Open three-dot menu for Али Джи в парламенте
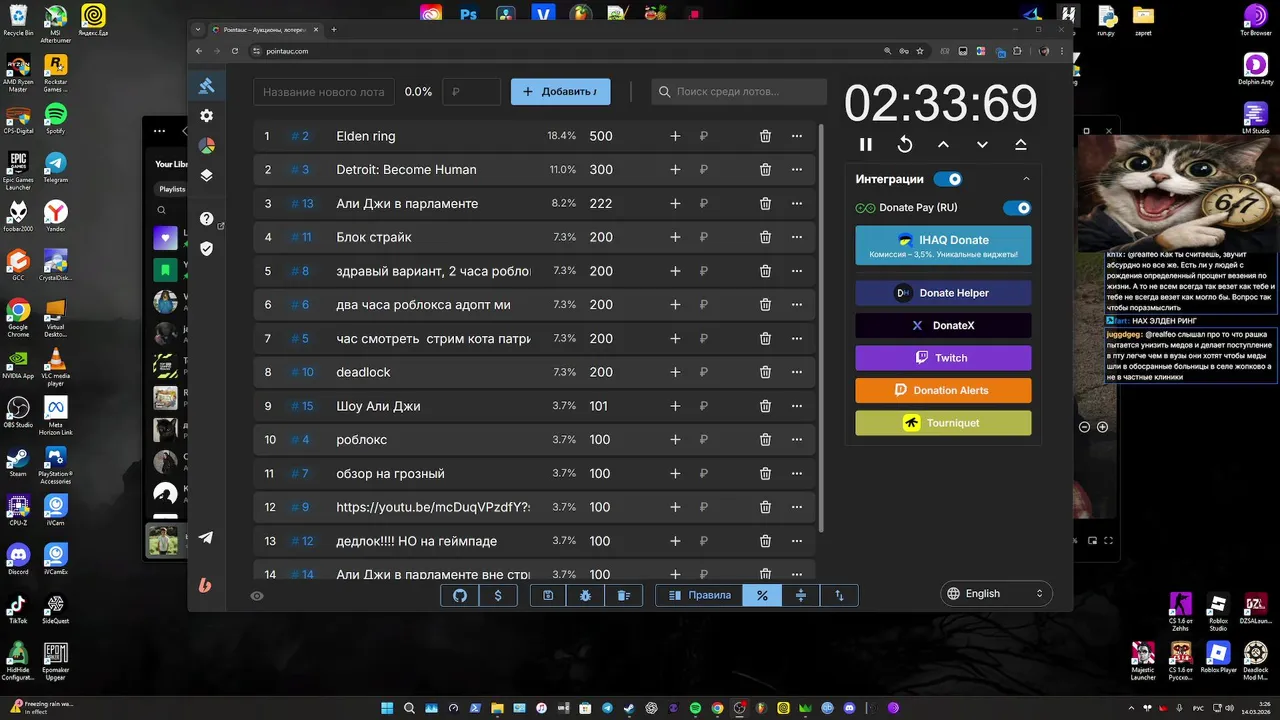This screenshot has height=720, width=1280. [x=797, y=203]
